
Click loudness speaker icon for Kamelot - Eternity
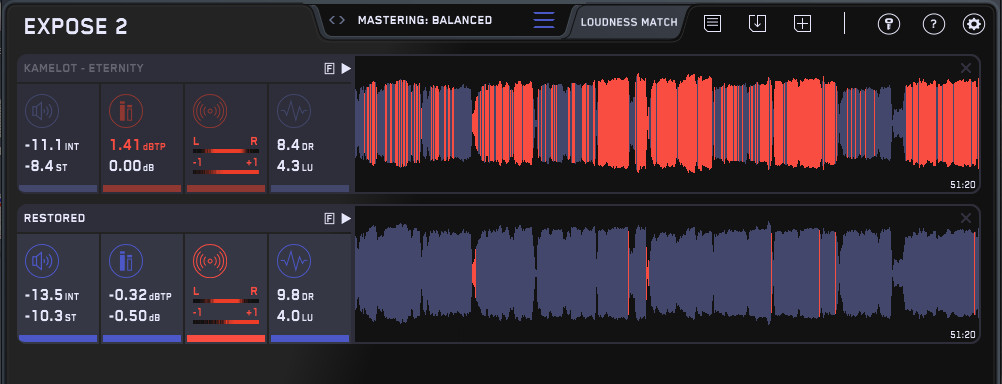point(42,111)
